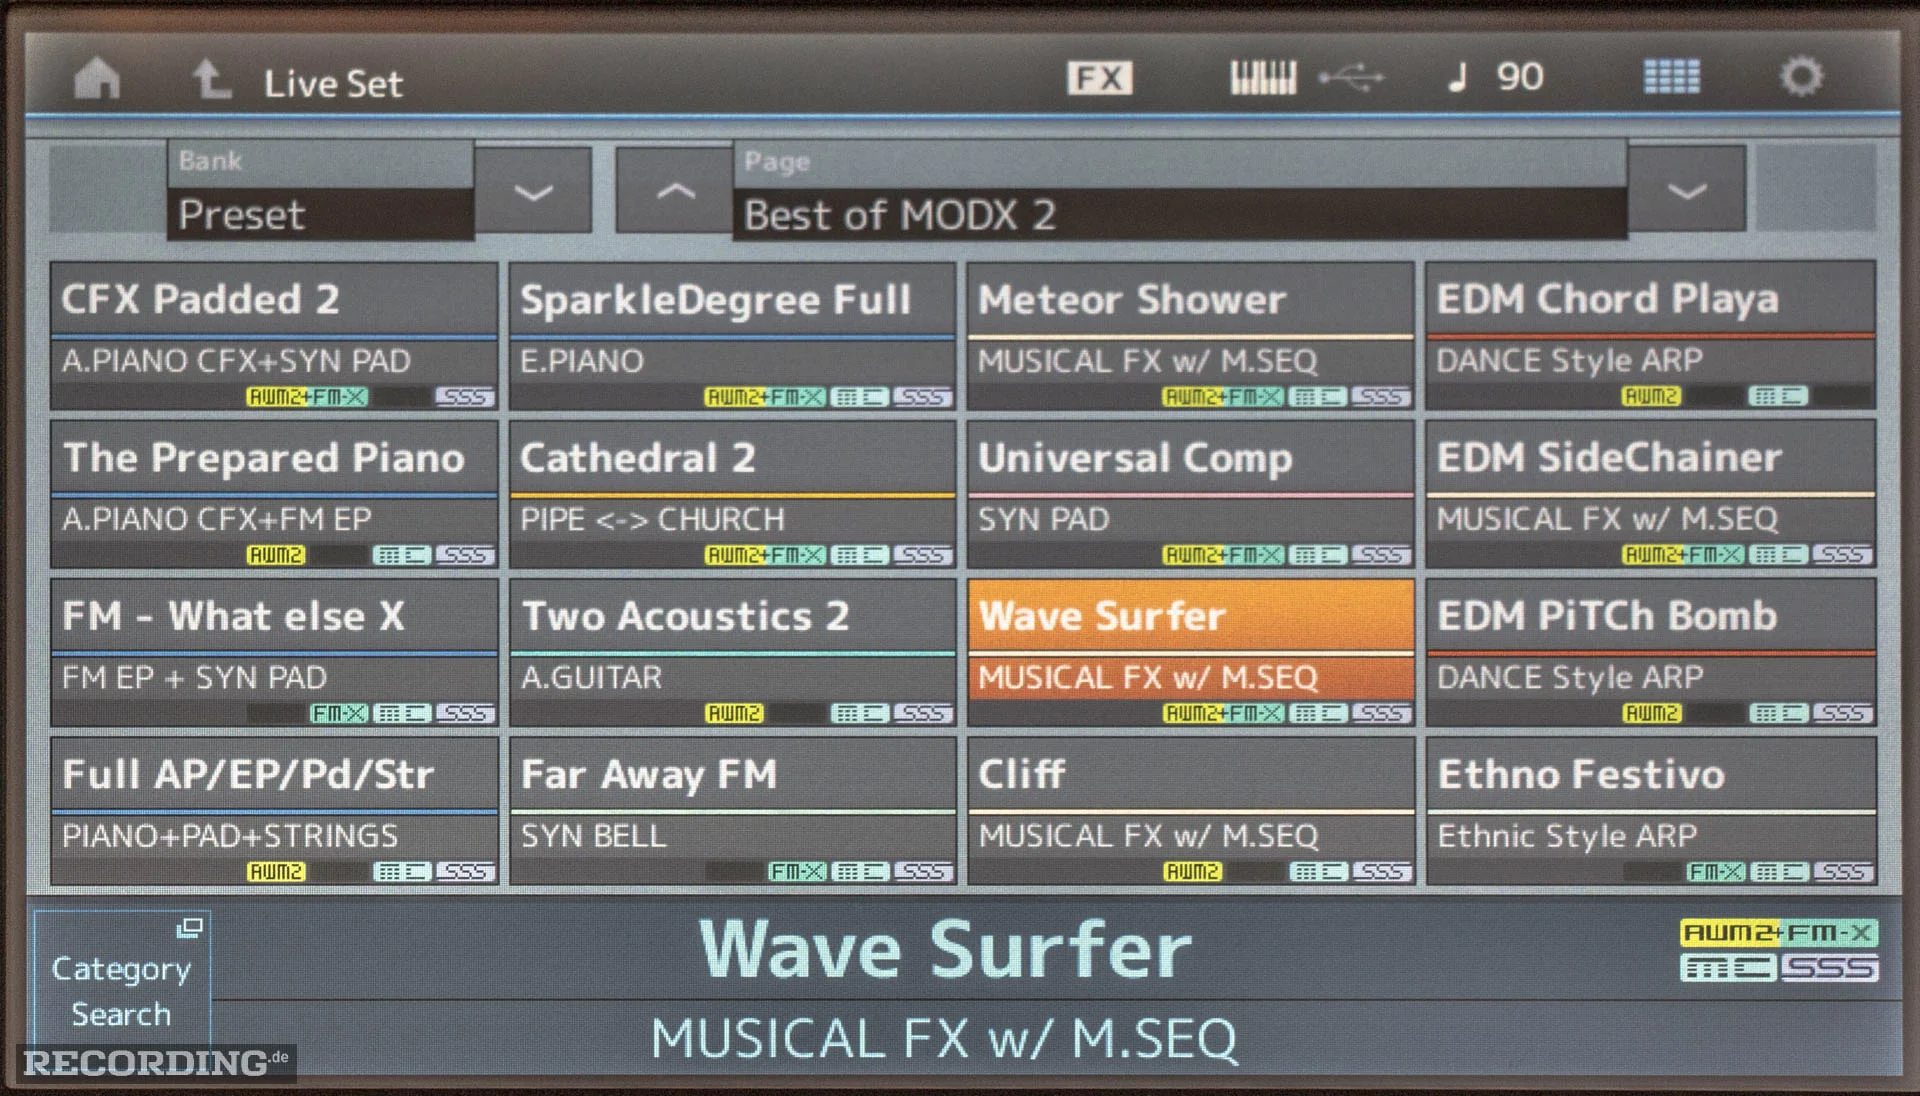Pick the EDM SideChainer performance
Image resolution: width=1920 pixels, height=1096 pixels.
tap(1650, 494)
